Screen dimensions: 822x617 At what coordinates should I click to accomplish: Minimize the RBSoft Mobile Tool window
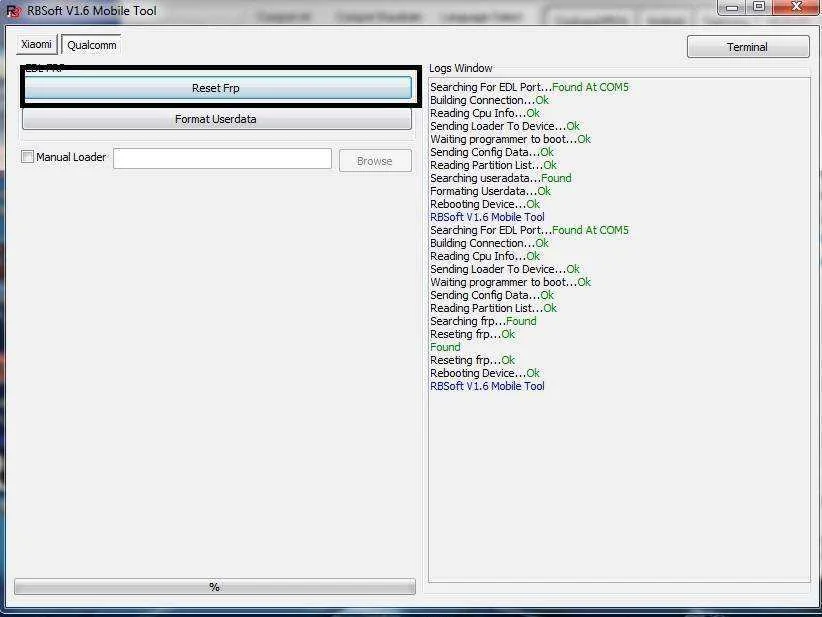click(x=732, y=7)
